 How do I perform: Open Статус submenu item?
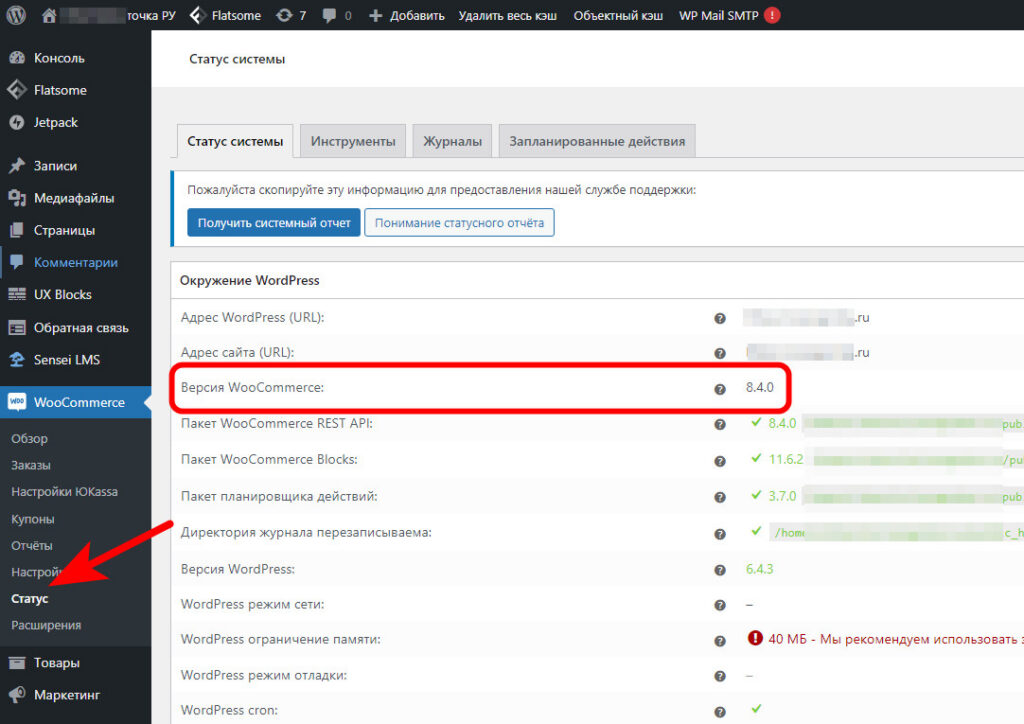tap(29, 599)
